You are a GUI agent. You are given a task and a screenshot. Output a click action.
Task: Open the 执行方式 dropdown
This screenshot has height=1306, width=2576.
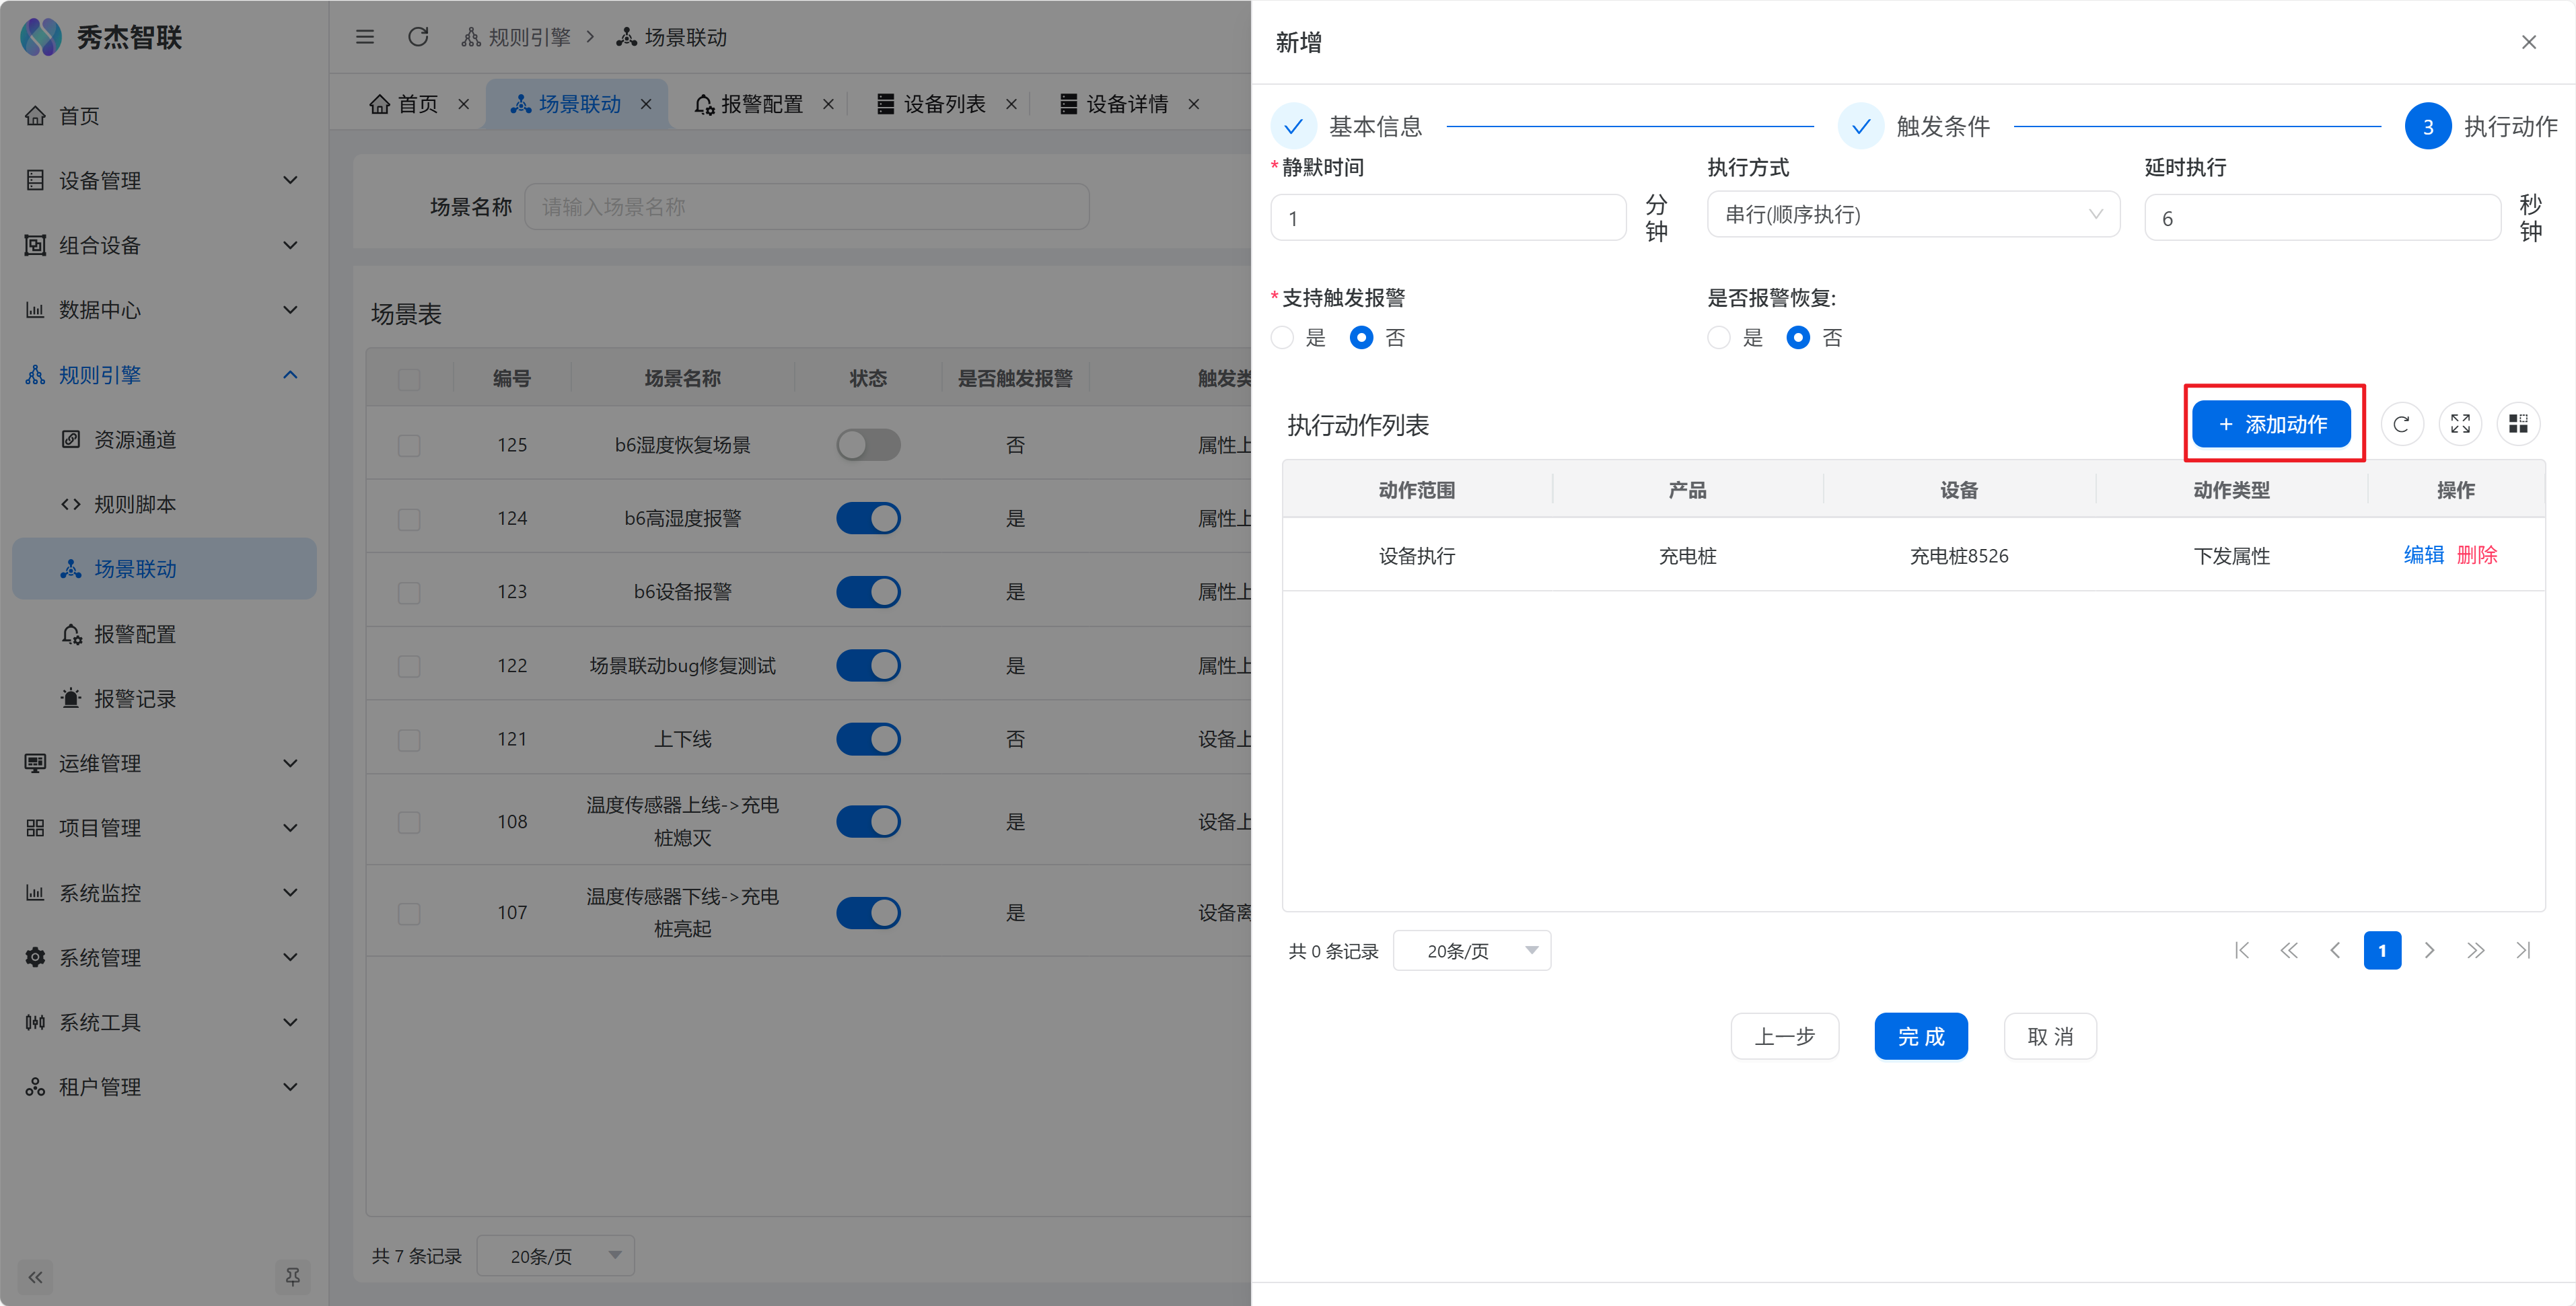point(1912,215)
